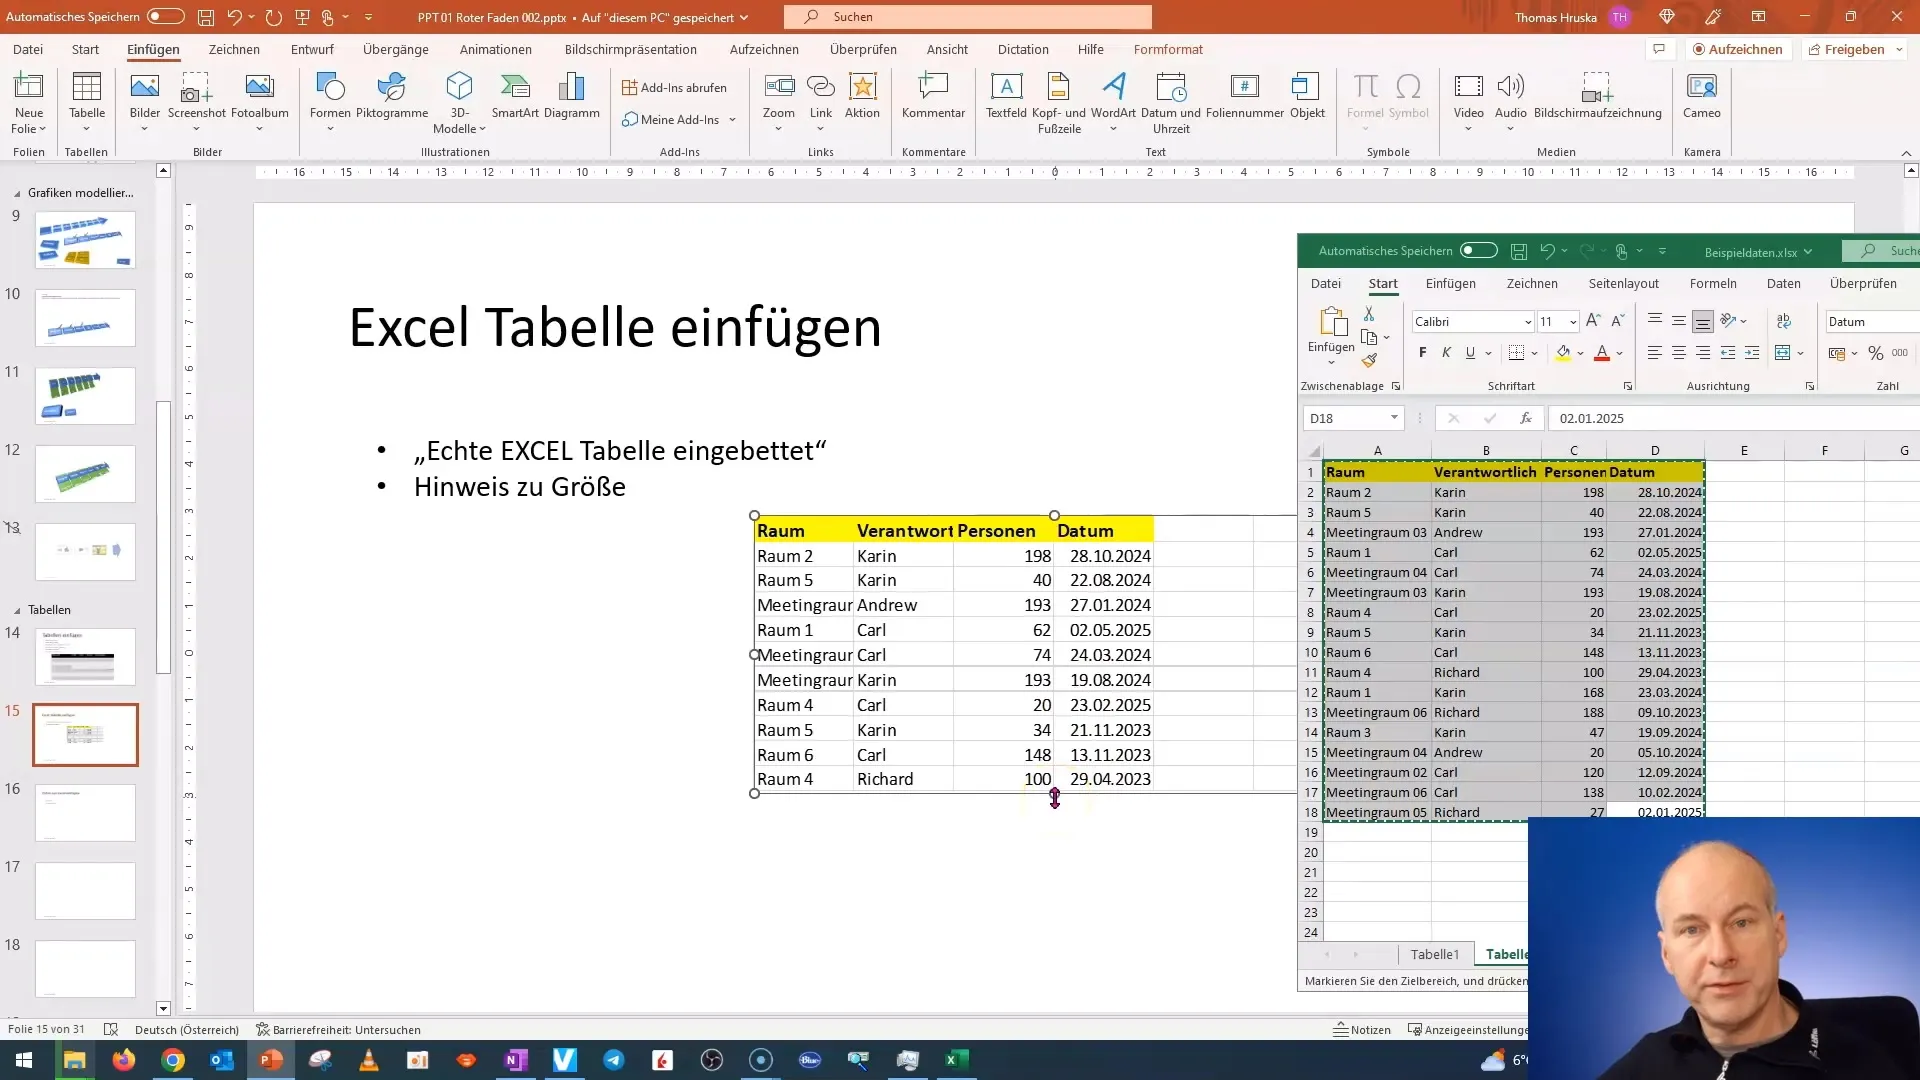1920x1080 pixels.
Task: Click the Objekt icon
Action: tap(1306, 88)
